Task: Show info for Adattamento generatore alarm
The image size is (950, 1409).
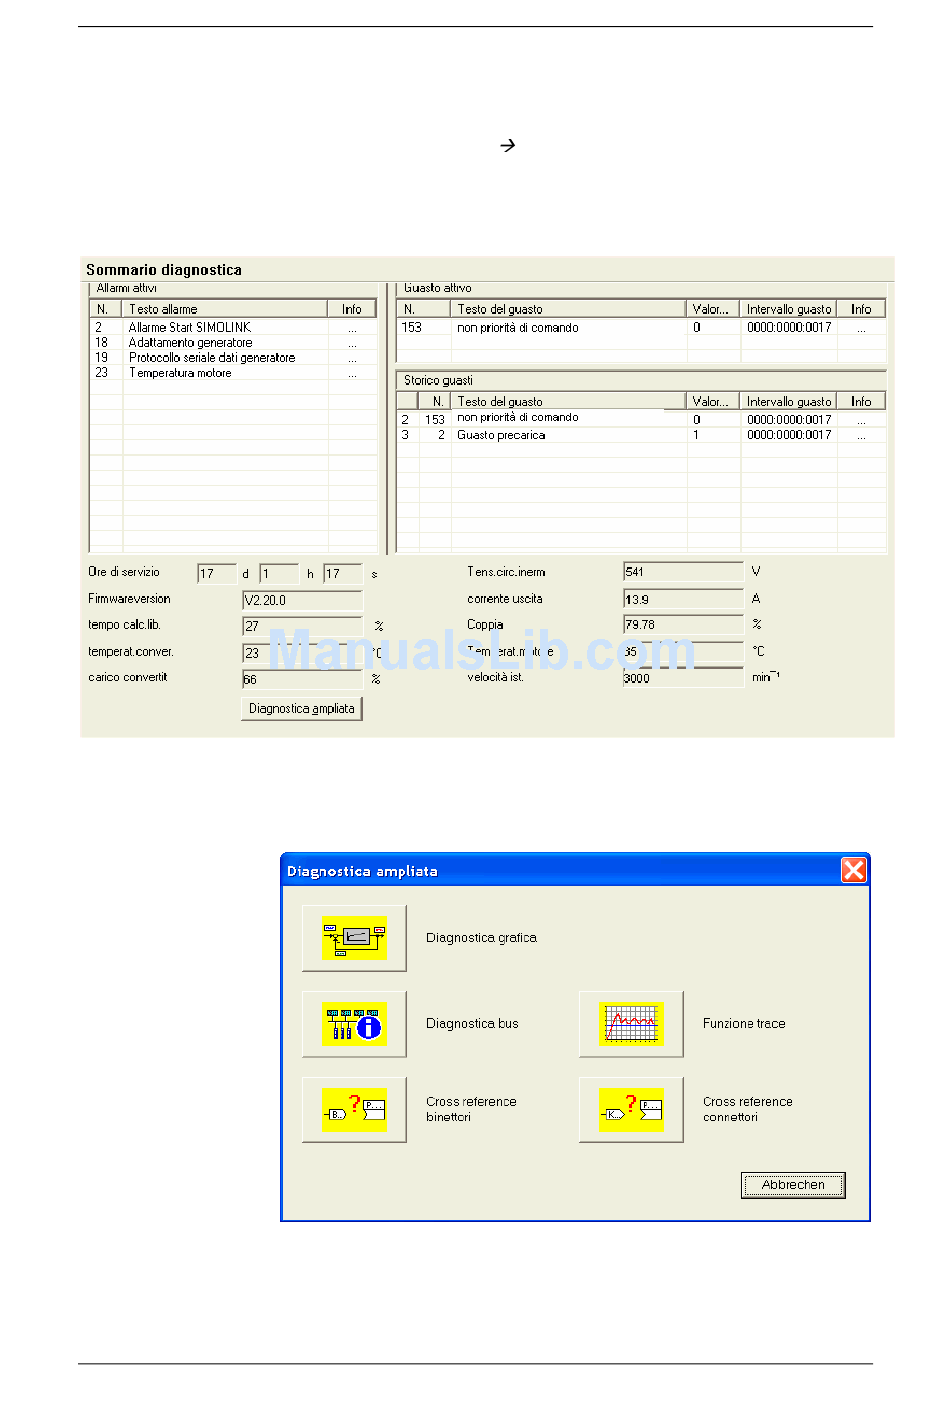Action: tap(352, 343)
